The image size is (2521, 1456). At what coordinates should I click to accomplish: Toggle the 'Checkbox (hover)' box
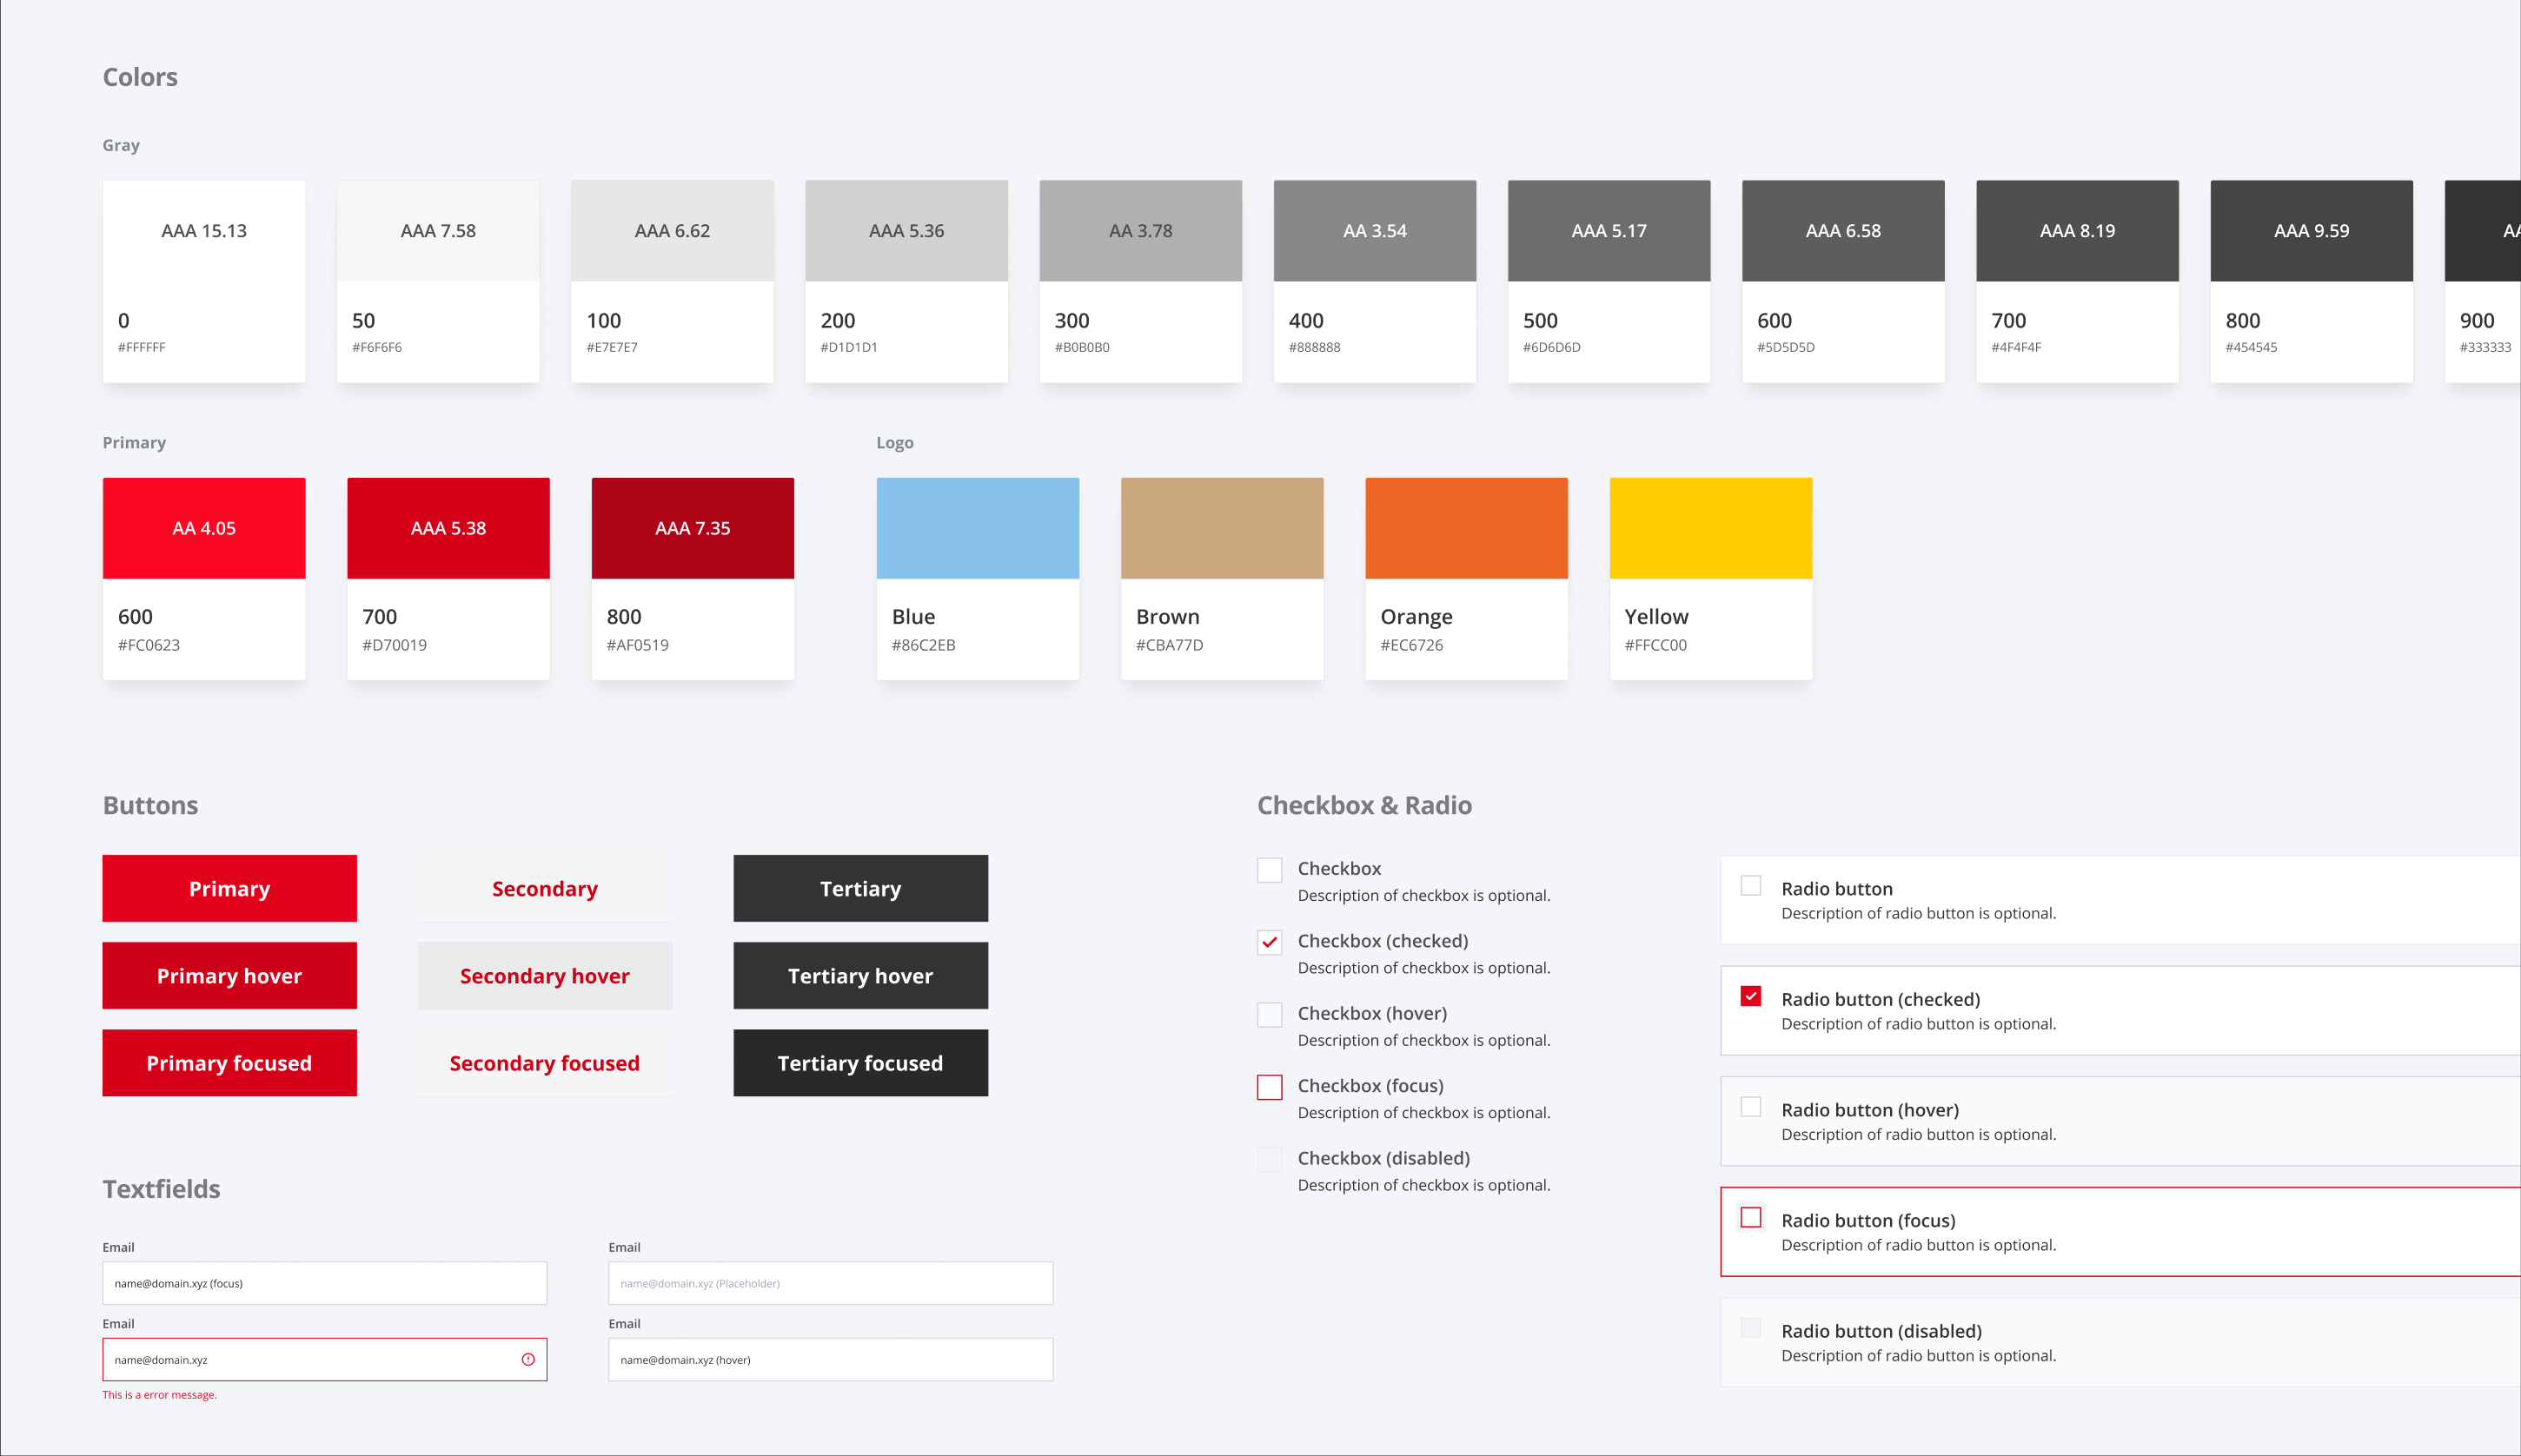click(x=1269, y=1014)
